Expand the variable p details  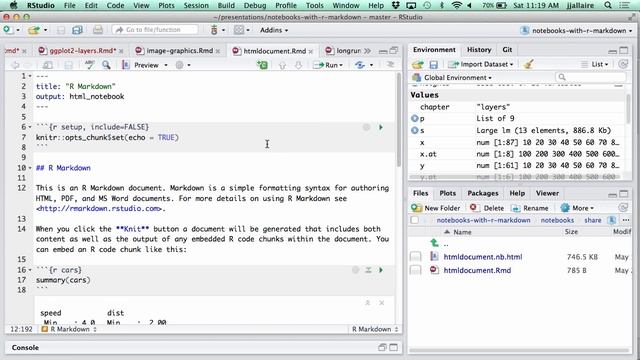click(414, 118)
